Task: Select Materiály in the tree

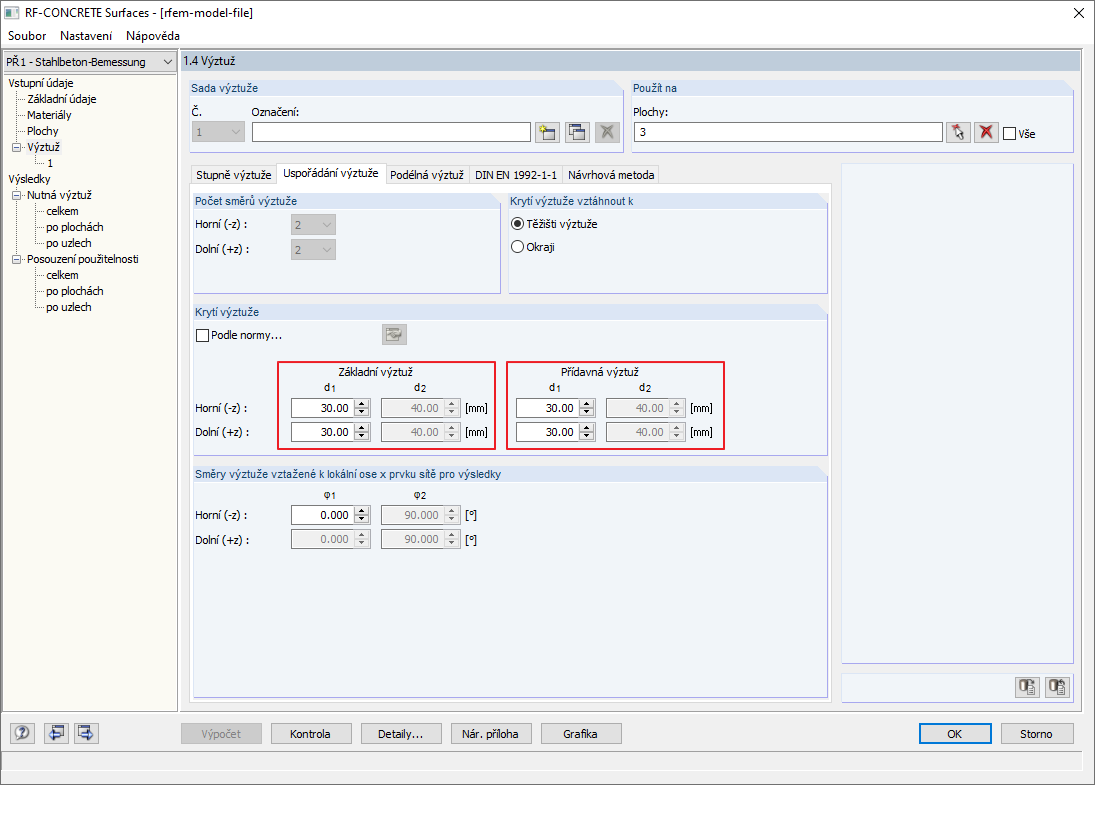Action: pyautogui.click(x=49, y=115)
